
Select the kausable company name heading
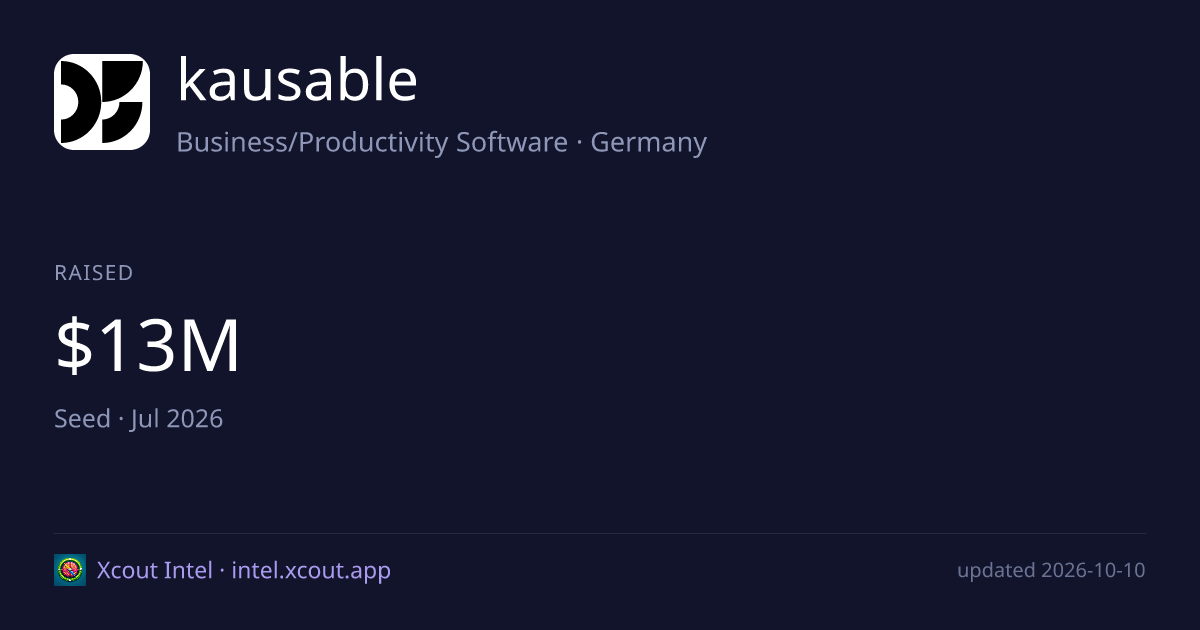click(297, 80)
